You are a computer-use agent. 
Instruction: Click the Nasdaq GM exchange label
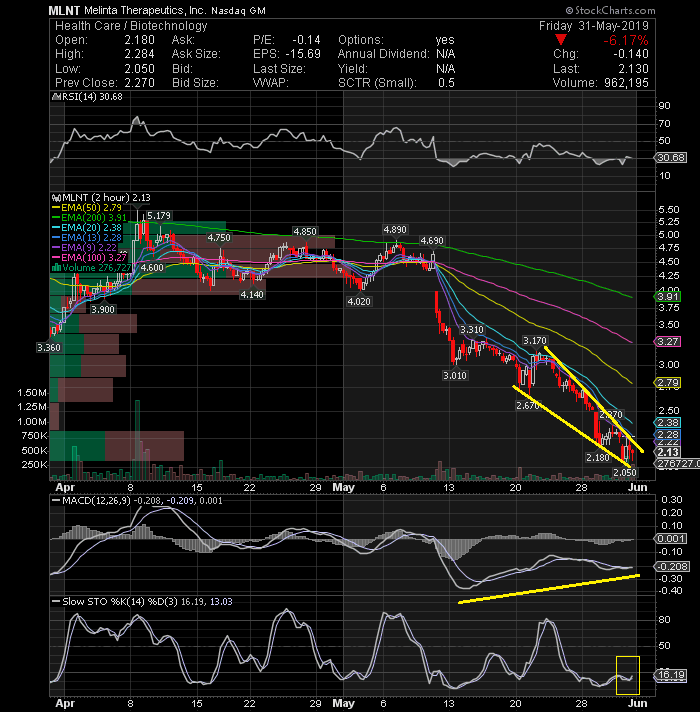pos(238,10)
